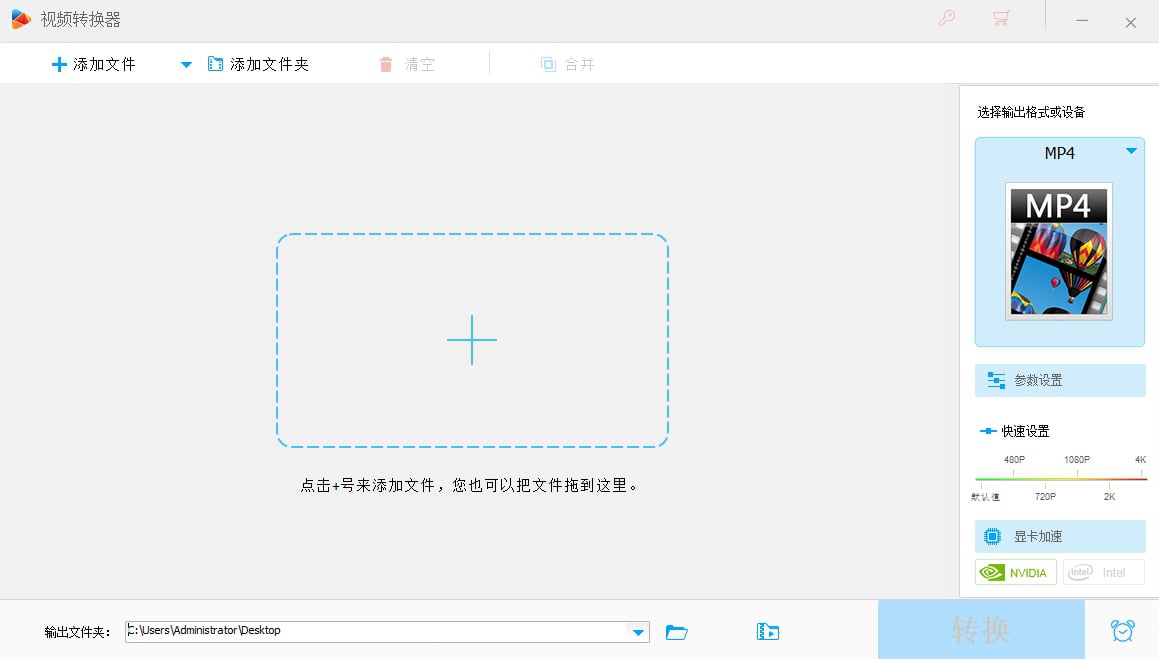Viewport: 1159px width, 659px height.
Task: Expand the MP4 output format dropdown
Action: coord(1131,152)
